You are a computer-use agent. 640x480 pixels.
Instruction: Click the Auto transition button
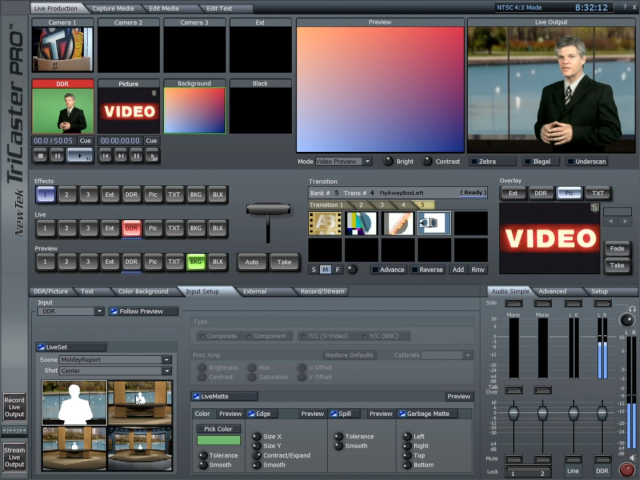253,262
